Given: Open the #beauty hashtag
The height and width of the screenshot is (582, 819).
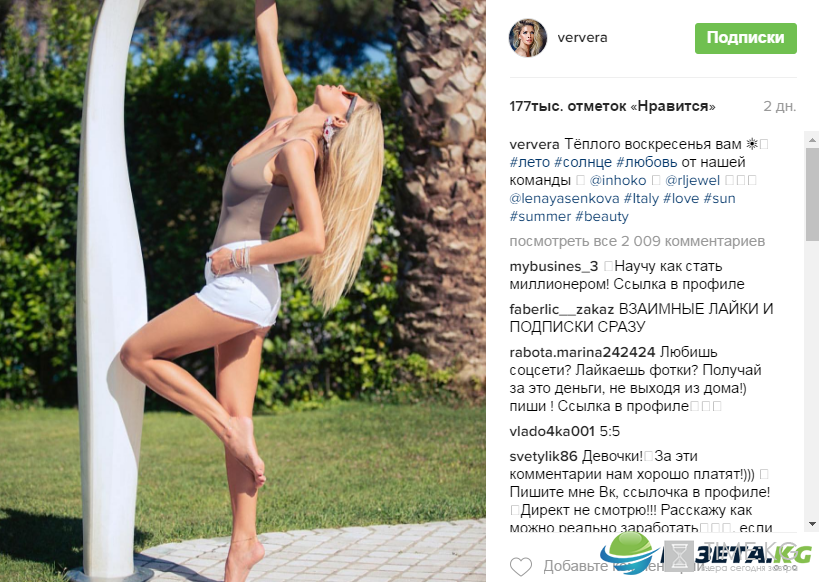Looking at the screenshot, I should [x=602, y=216].
